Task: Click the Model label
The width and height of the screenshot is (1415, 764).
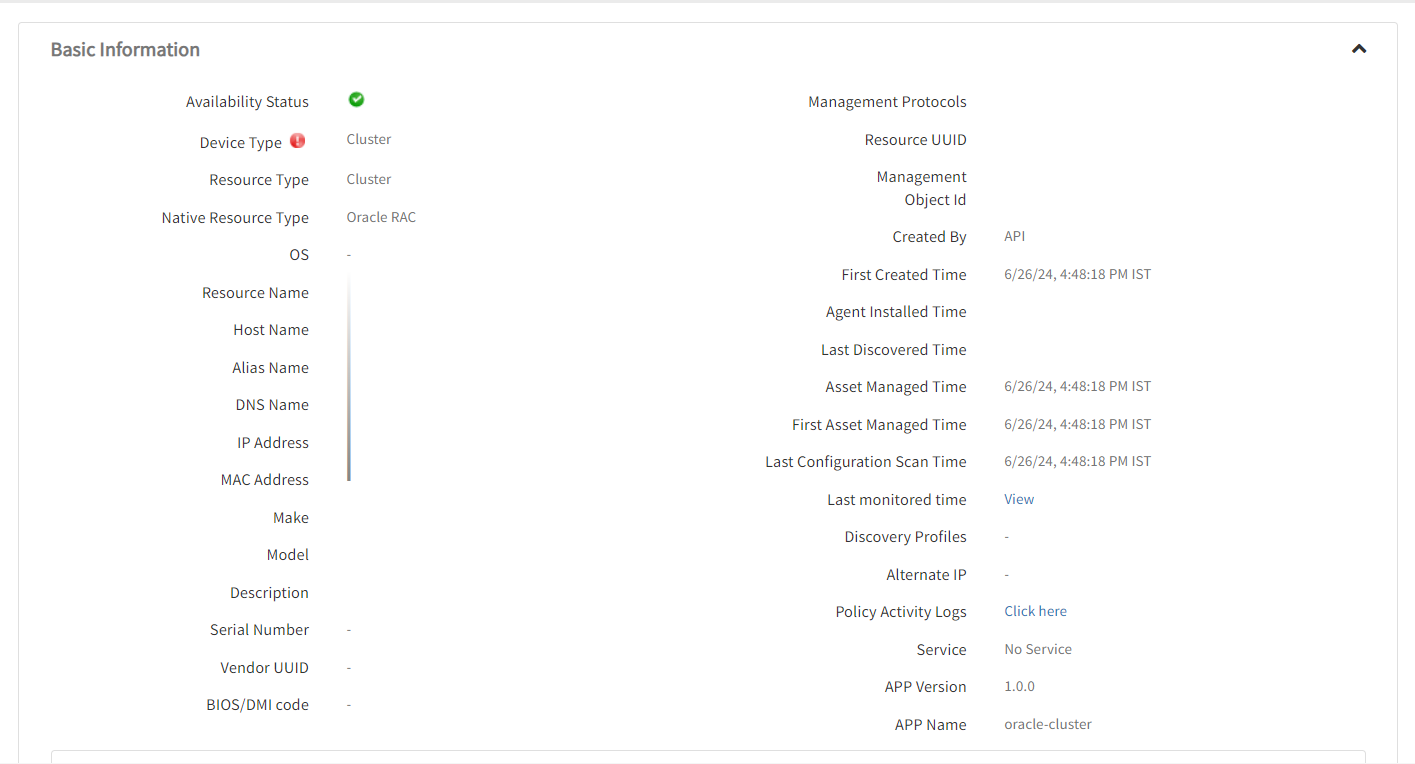Action: [x=288, y=555]
